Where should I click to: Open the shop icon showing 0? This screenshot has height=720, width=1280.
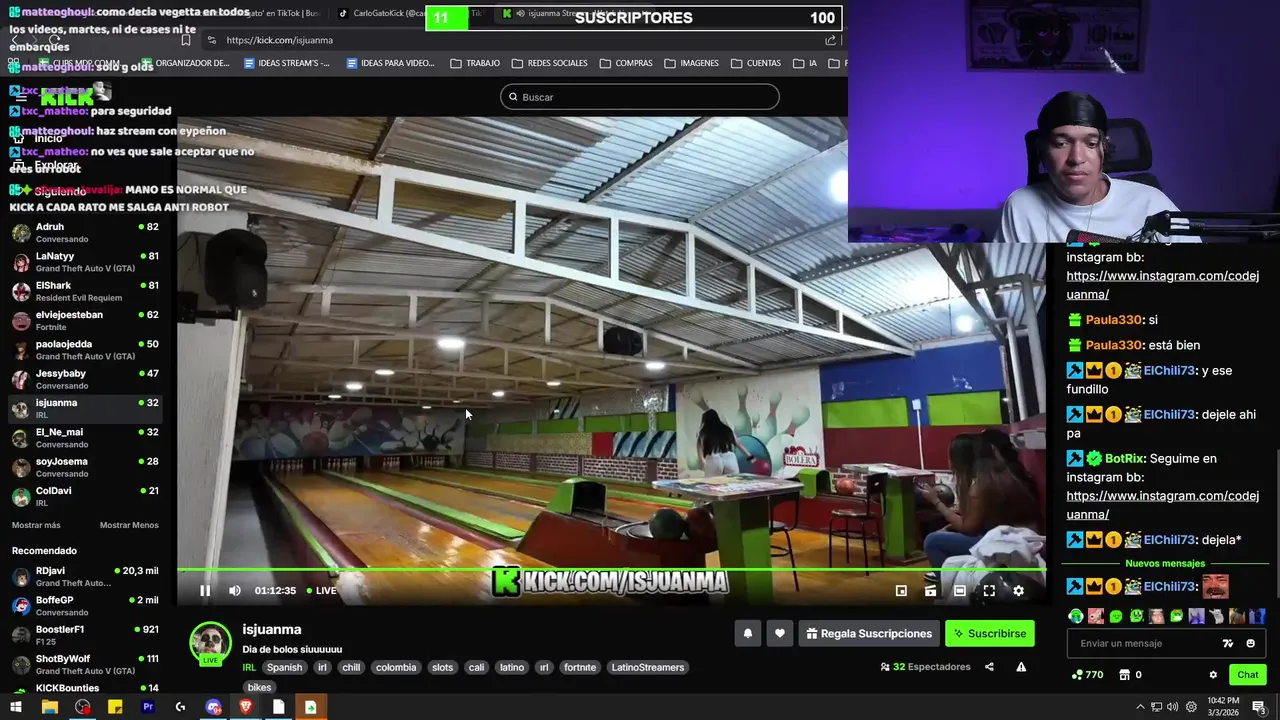(1130, 675)
